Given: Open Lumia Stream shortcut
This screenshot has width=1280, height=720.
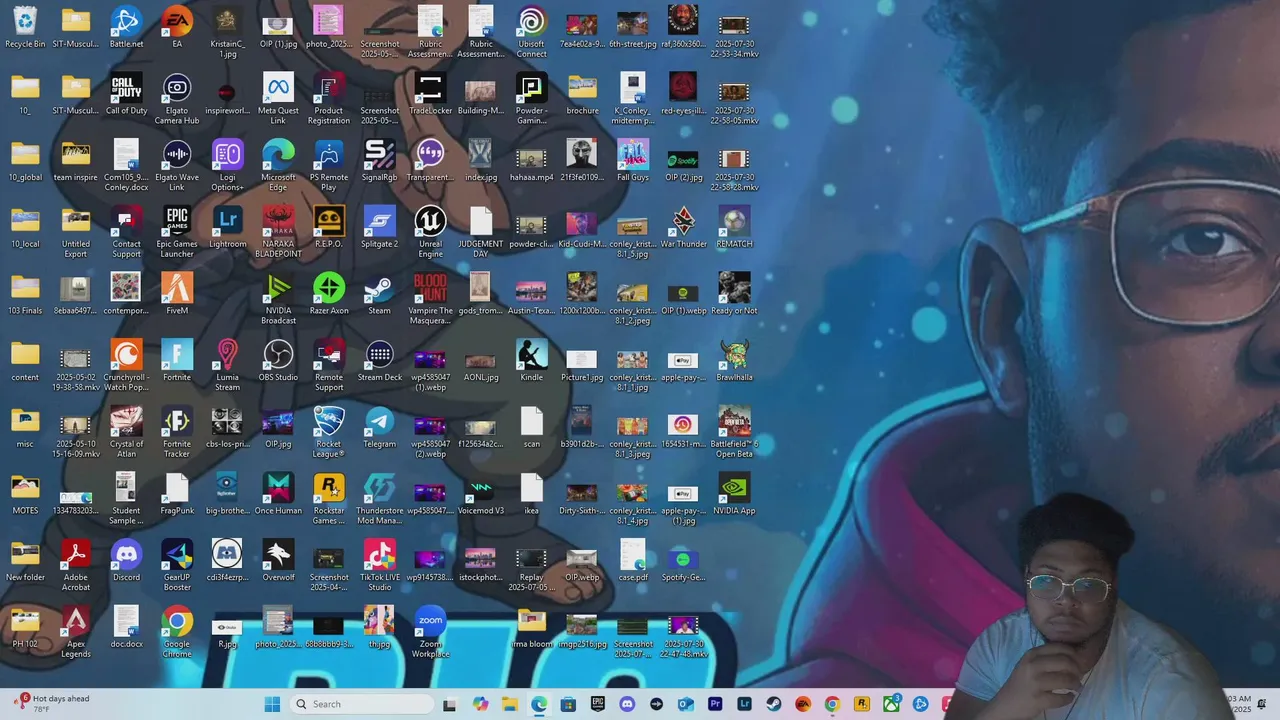Looking at the screenshot, I should (x=227, y=365).
